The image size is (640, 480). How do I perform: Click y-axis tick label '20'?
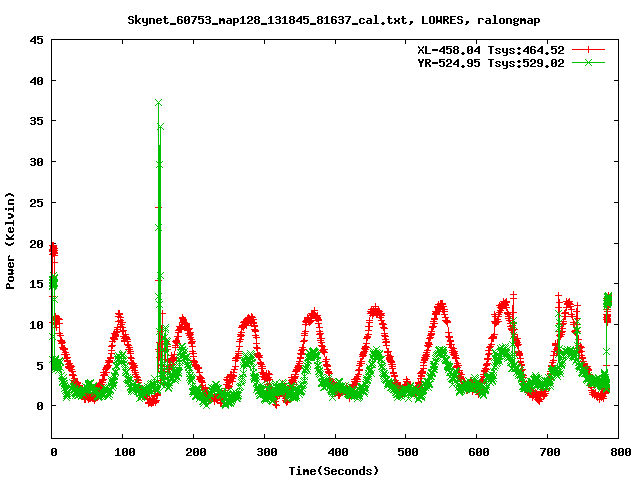(x=36, y=244)
